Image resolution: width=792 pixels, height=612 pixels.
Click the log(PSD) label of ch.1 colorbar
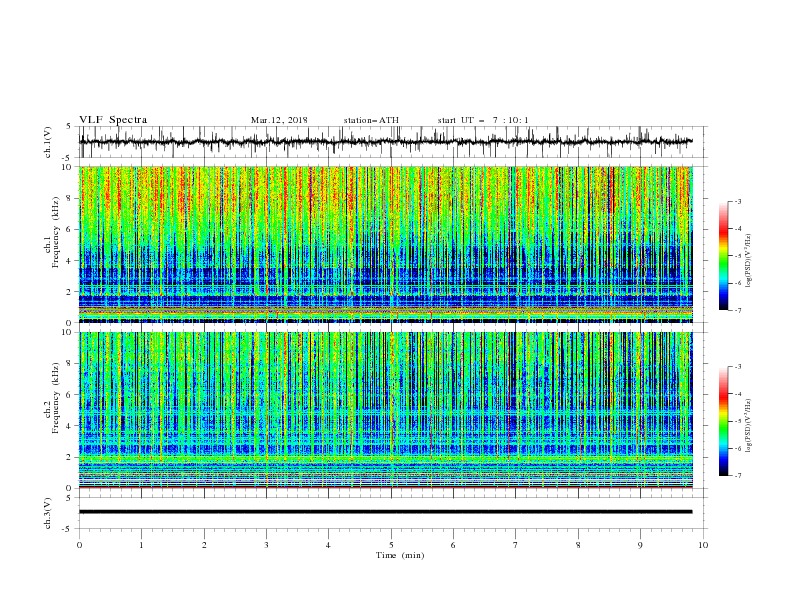coord(749,261)
